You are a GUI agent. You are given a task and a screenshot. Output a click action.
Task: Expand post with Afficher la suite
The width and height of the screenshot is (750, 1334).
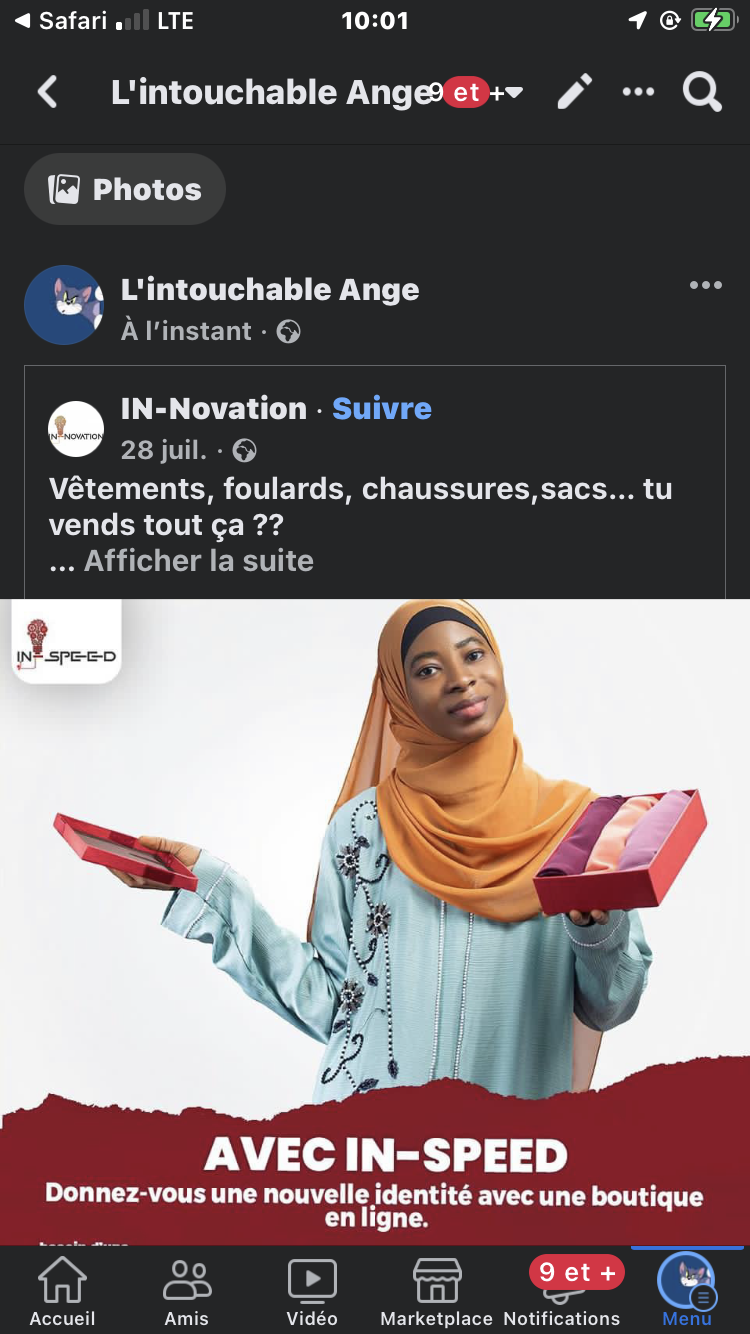pyautogui.click(x=198, y=561)
